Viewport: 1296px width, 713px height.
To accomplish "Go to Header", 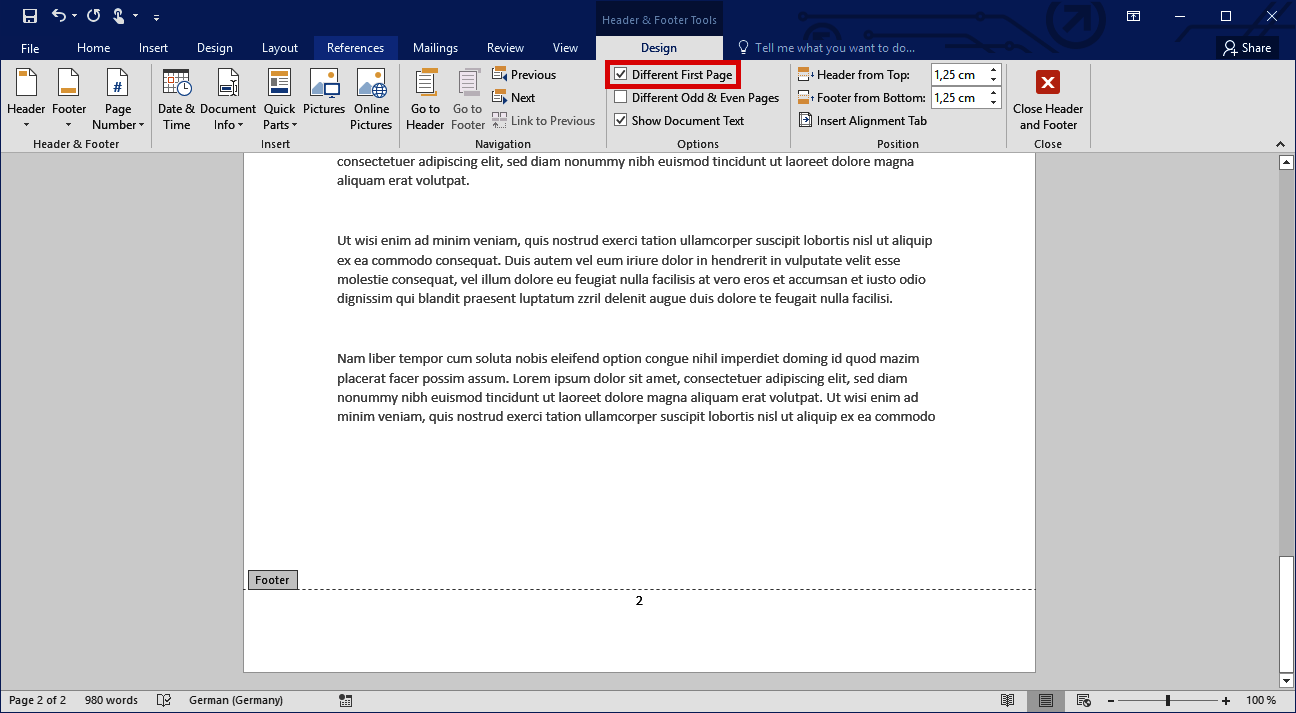I will [424, 98].
